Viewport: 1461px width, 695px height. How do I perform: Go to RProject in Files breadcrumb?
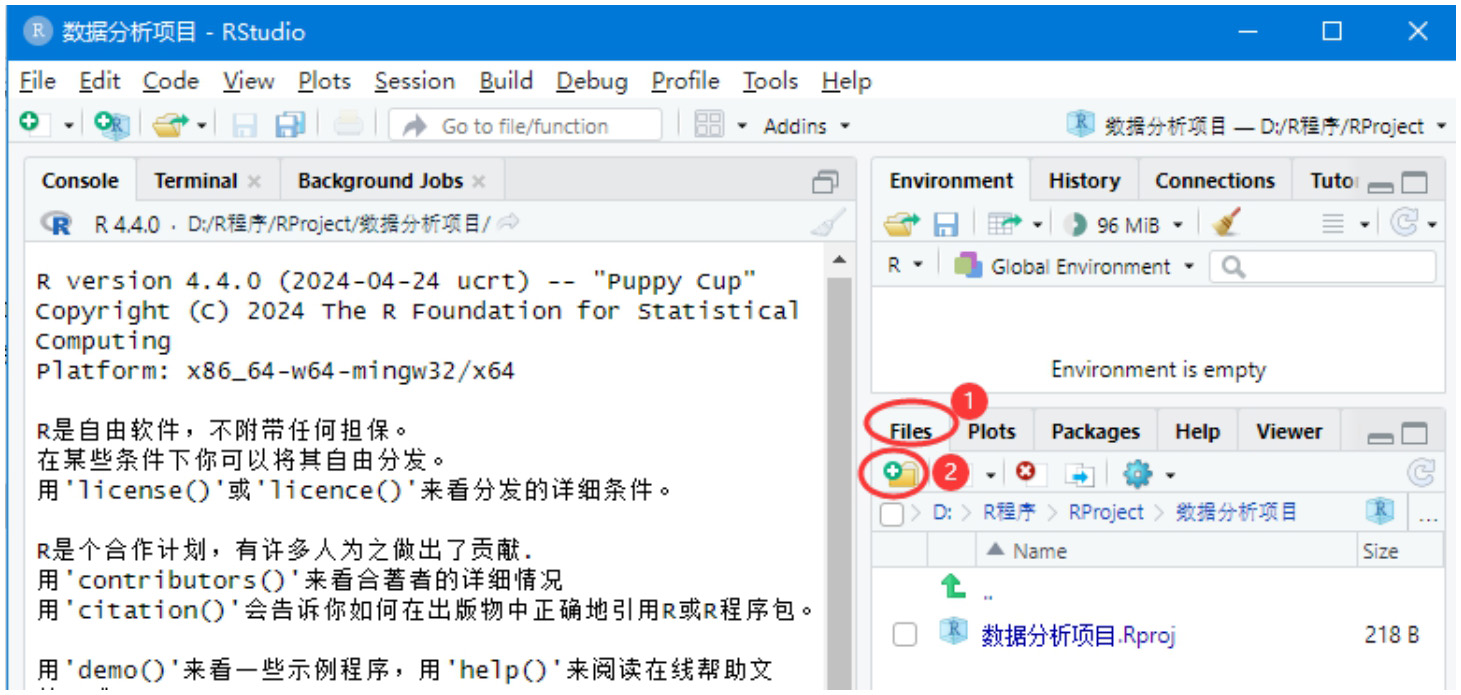1106,512
